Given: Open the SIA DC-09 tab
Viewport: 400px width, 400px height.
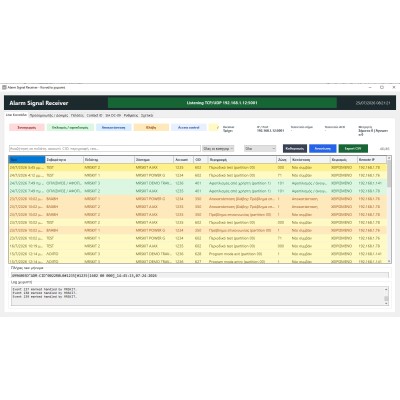Looking at the screenshot, I should 113,115.
